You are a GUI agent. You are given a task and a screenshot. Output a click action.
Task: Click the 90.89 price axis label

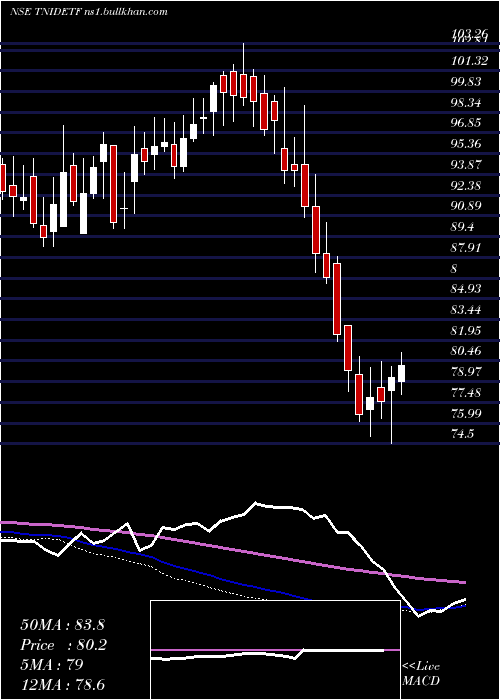pyautogui.click(x=466, y=206)
